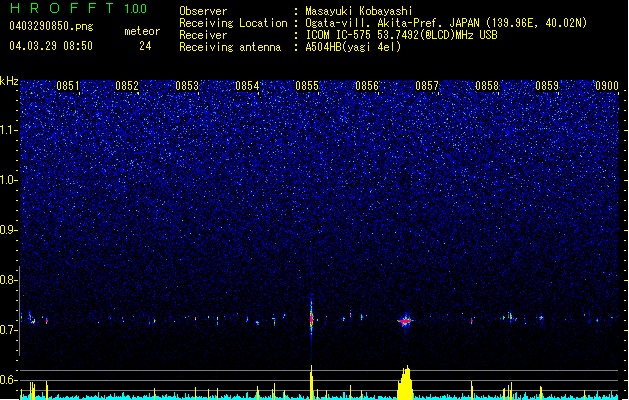
Task: Click the star-shaped meteor echo before 0857
Action: coord(406,321)
